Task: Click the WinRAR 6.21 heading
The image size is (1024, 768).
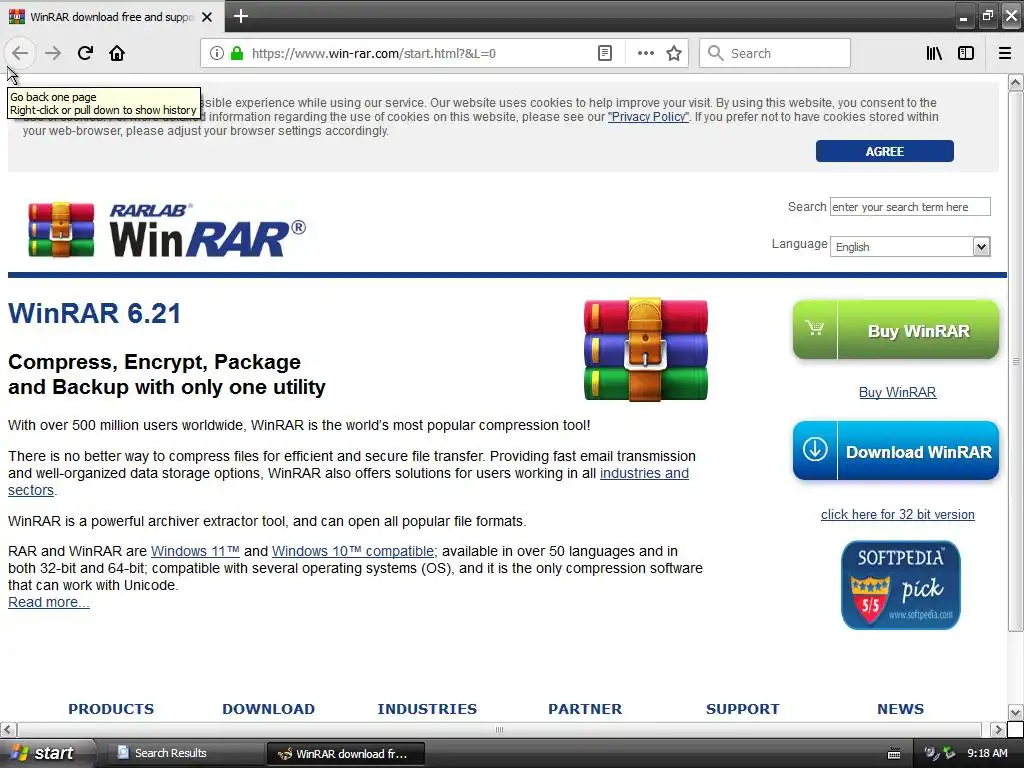Action: click(95, 313)
